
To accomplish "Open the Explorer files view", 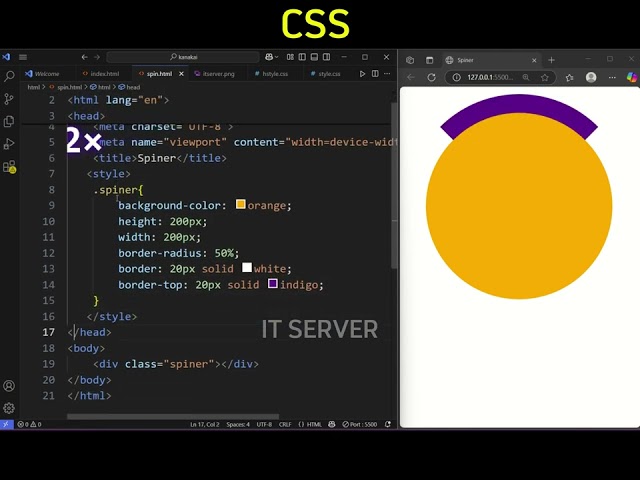I will (x=9, y=121).
